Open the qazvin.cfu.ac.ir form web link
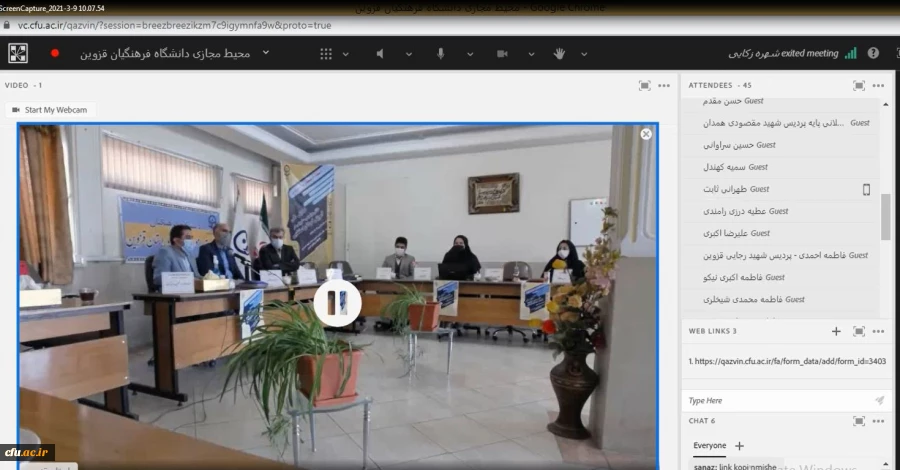900x470 pixels. [x=787, y=361]
